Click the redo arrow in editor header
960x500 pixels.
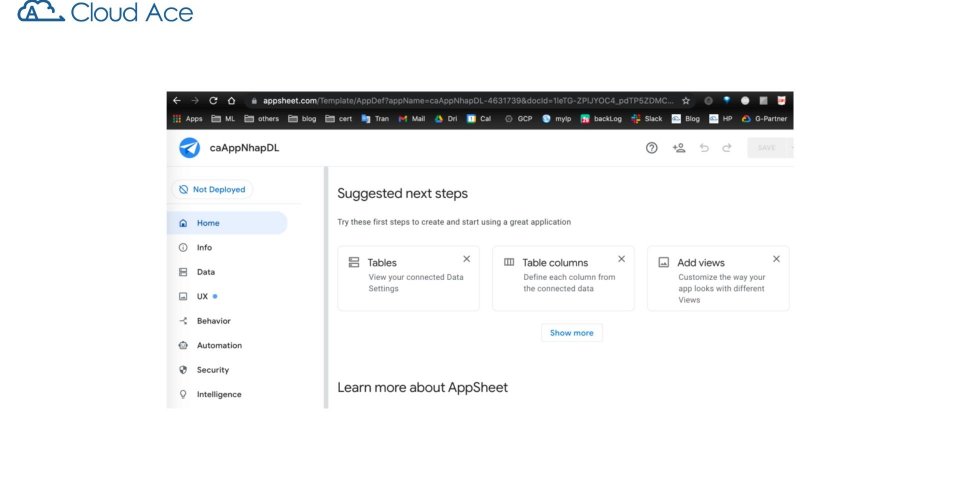[727, 147]
